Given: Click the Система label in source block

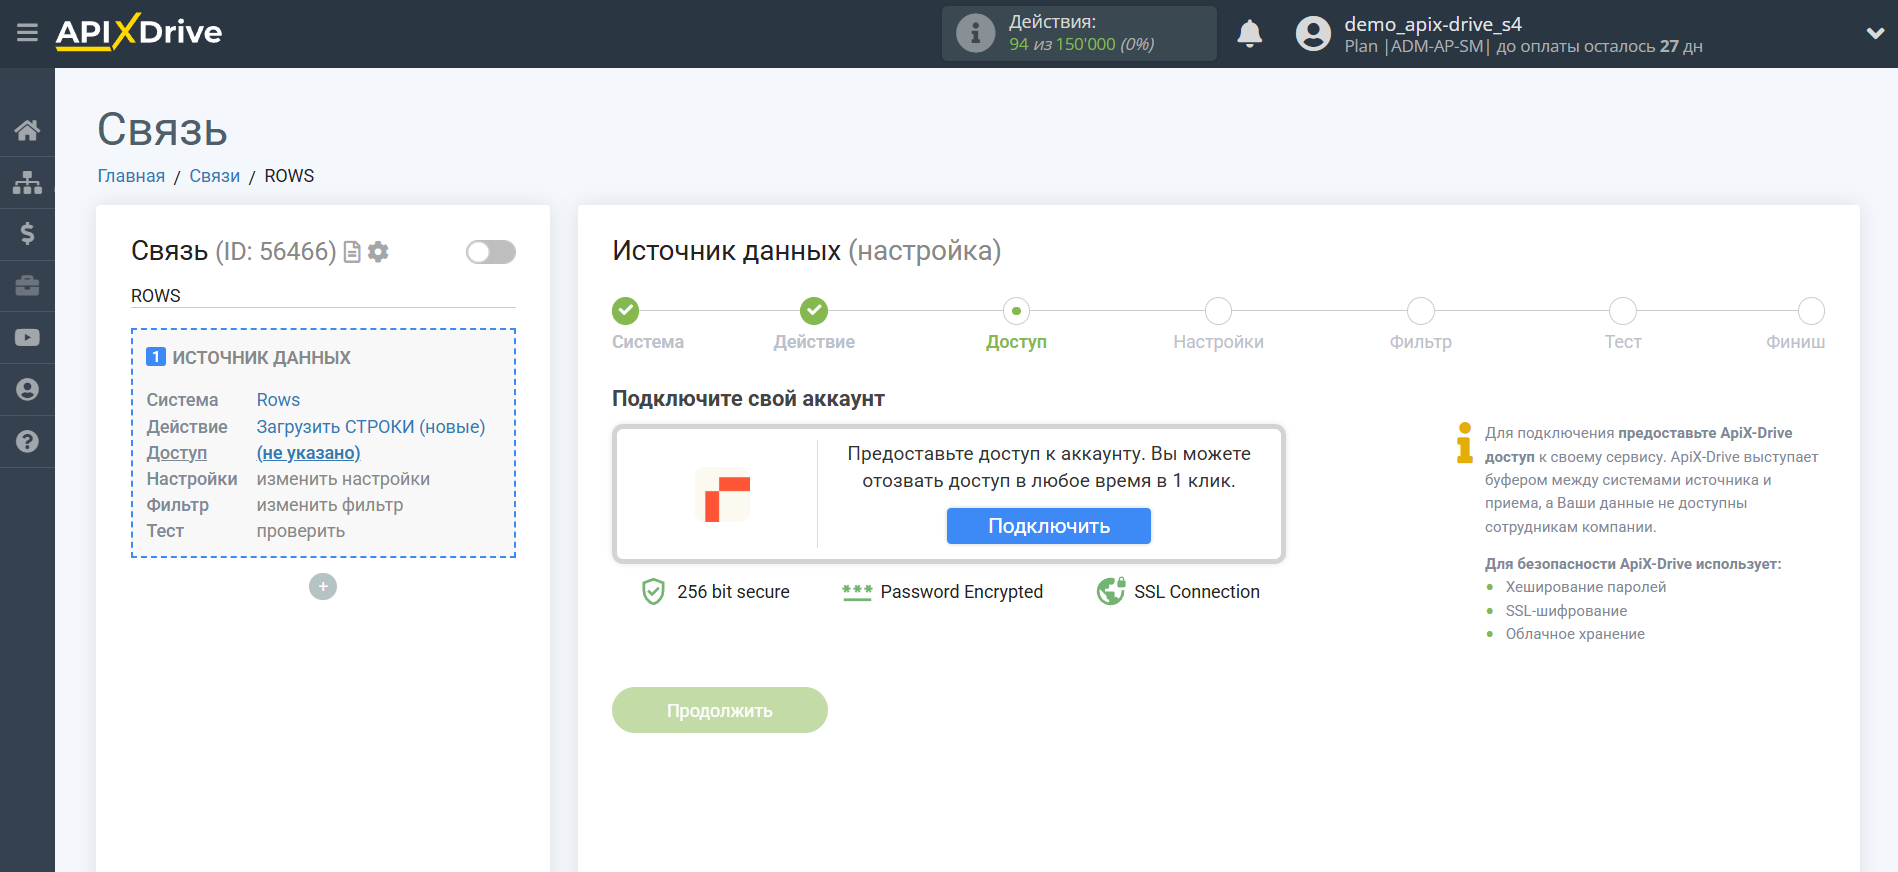Looking at the screenshot, I should click(182, 400).
